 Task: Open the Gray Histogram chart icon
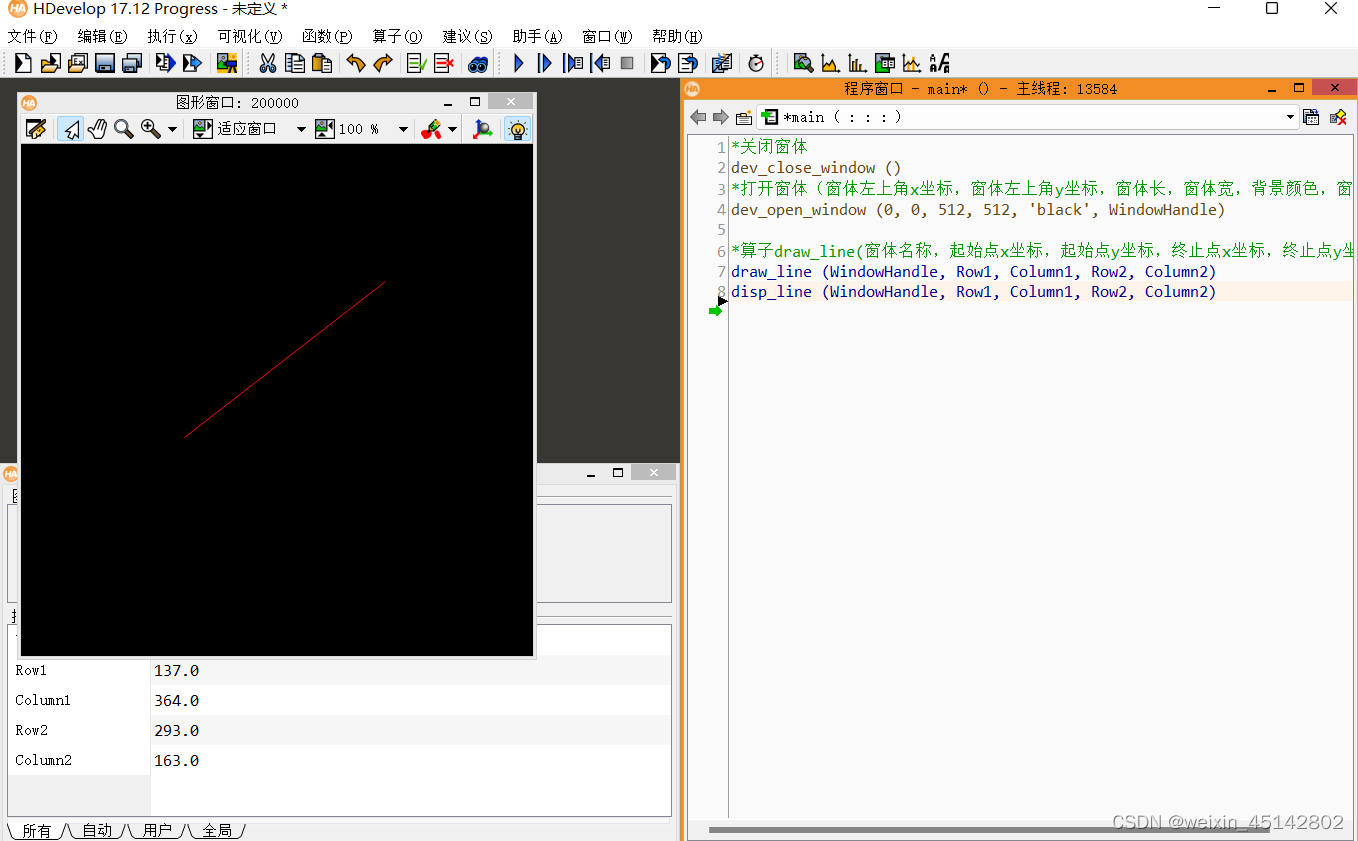pyautogui.click(x=830, y=63)
